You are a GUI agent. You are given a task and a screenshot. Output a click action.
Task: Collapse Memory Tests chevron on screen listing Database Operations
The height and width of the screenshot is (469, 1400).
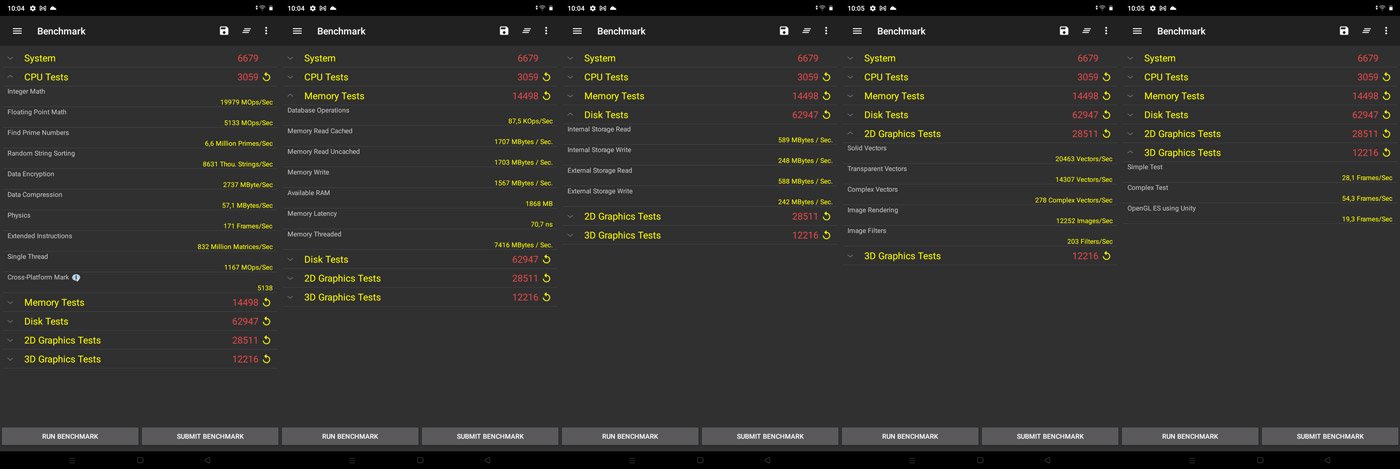point(291,96)
